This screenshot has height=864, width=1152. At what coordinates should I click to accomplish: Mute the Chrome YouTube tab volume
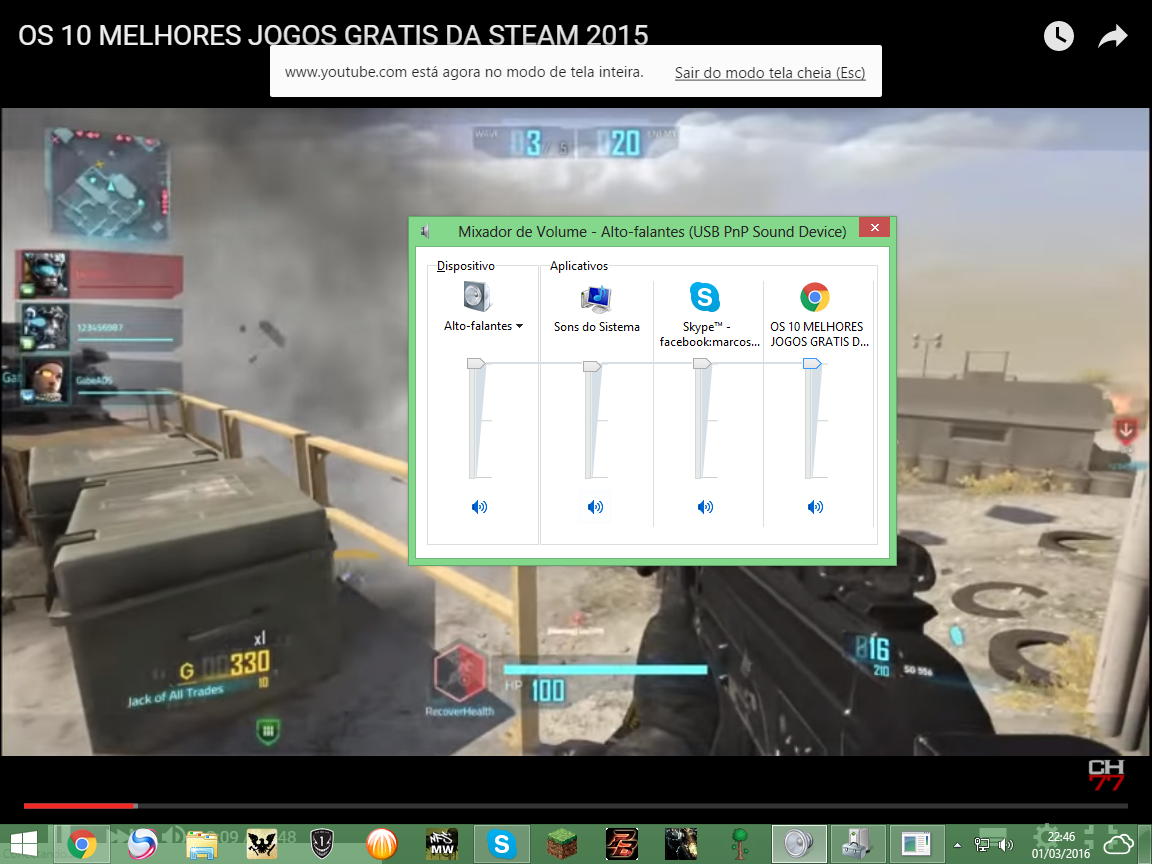[x=816, y=507]
